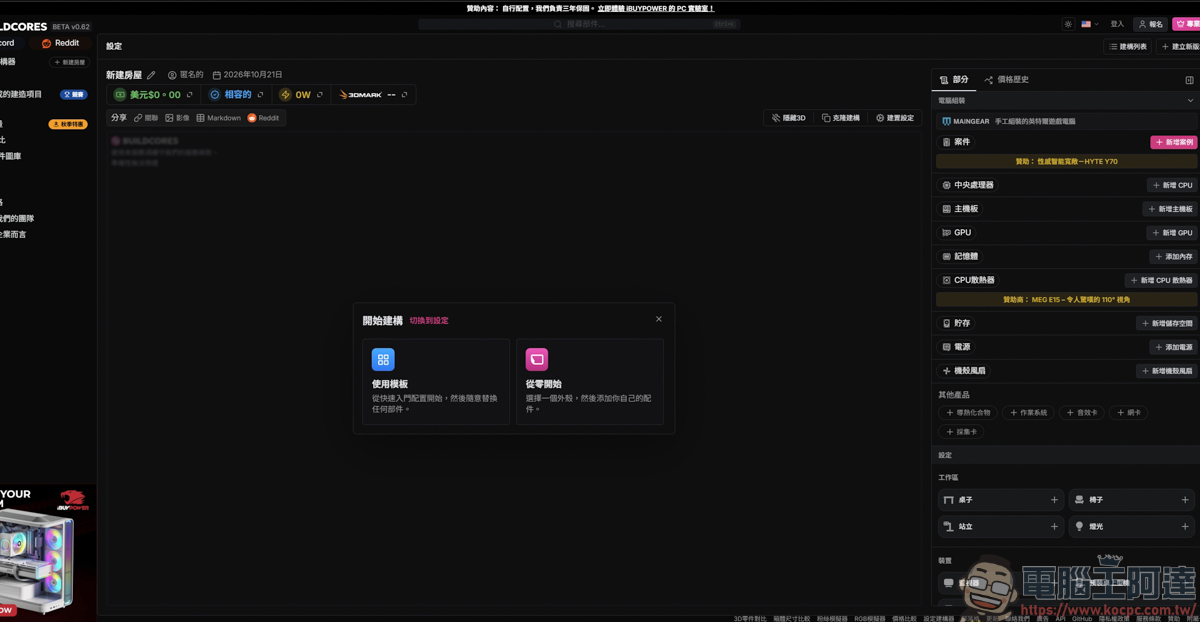
Task: Click the GPU category icon
Action: (946, 233)
